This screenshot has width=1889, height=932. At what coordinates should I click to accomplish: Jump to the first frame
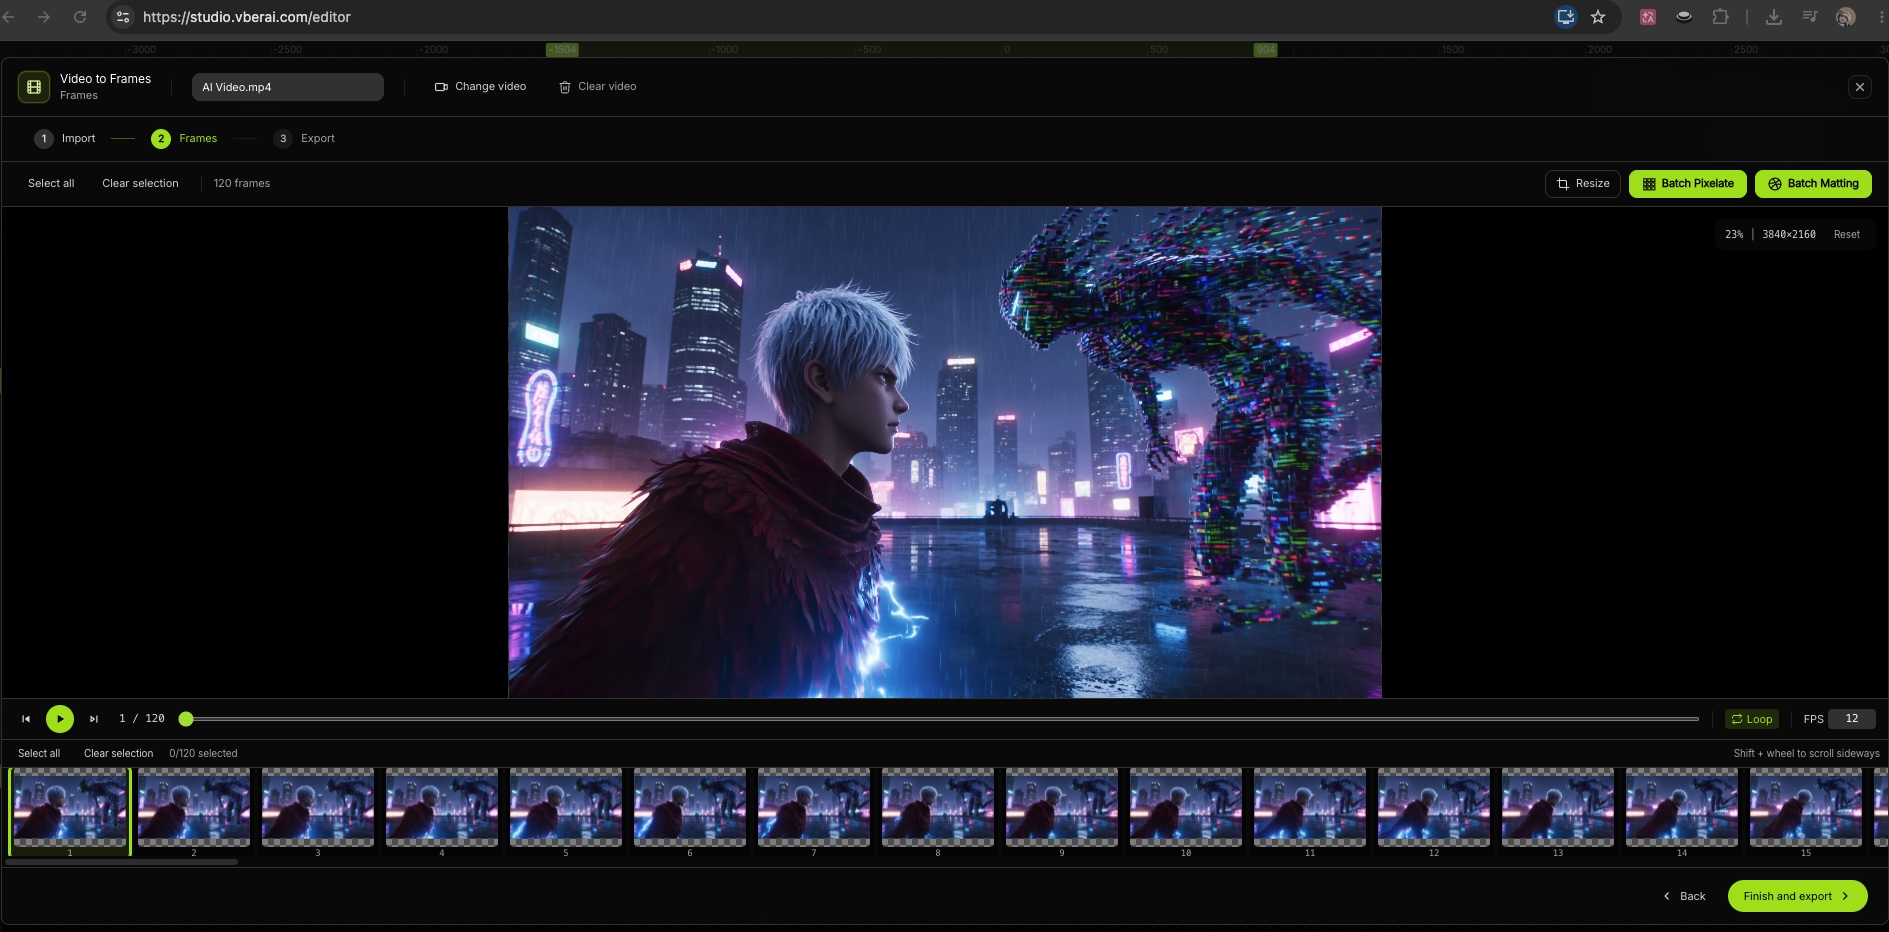(26, 719)
